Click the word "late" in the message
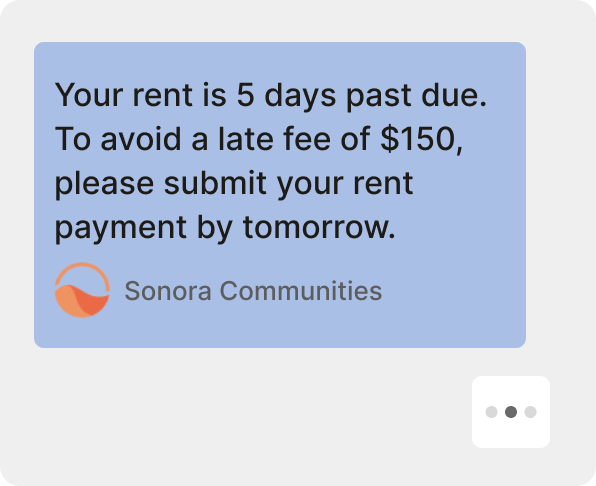The width and height of the screenshot is (596, 486). [x=246, y=139]
